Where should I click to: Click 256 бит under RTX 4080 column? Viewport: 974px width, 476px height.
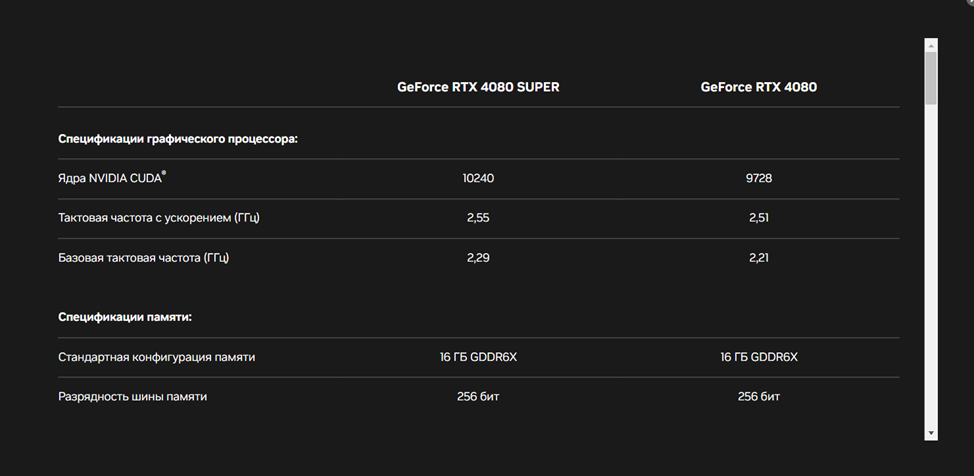(758, 396)
